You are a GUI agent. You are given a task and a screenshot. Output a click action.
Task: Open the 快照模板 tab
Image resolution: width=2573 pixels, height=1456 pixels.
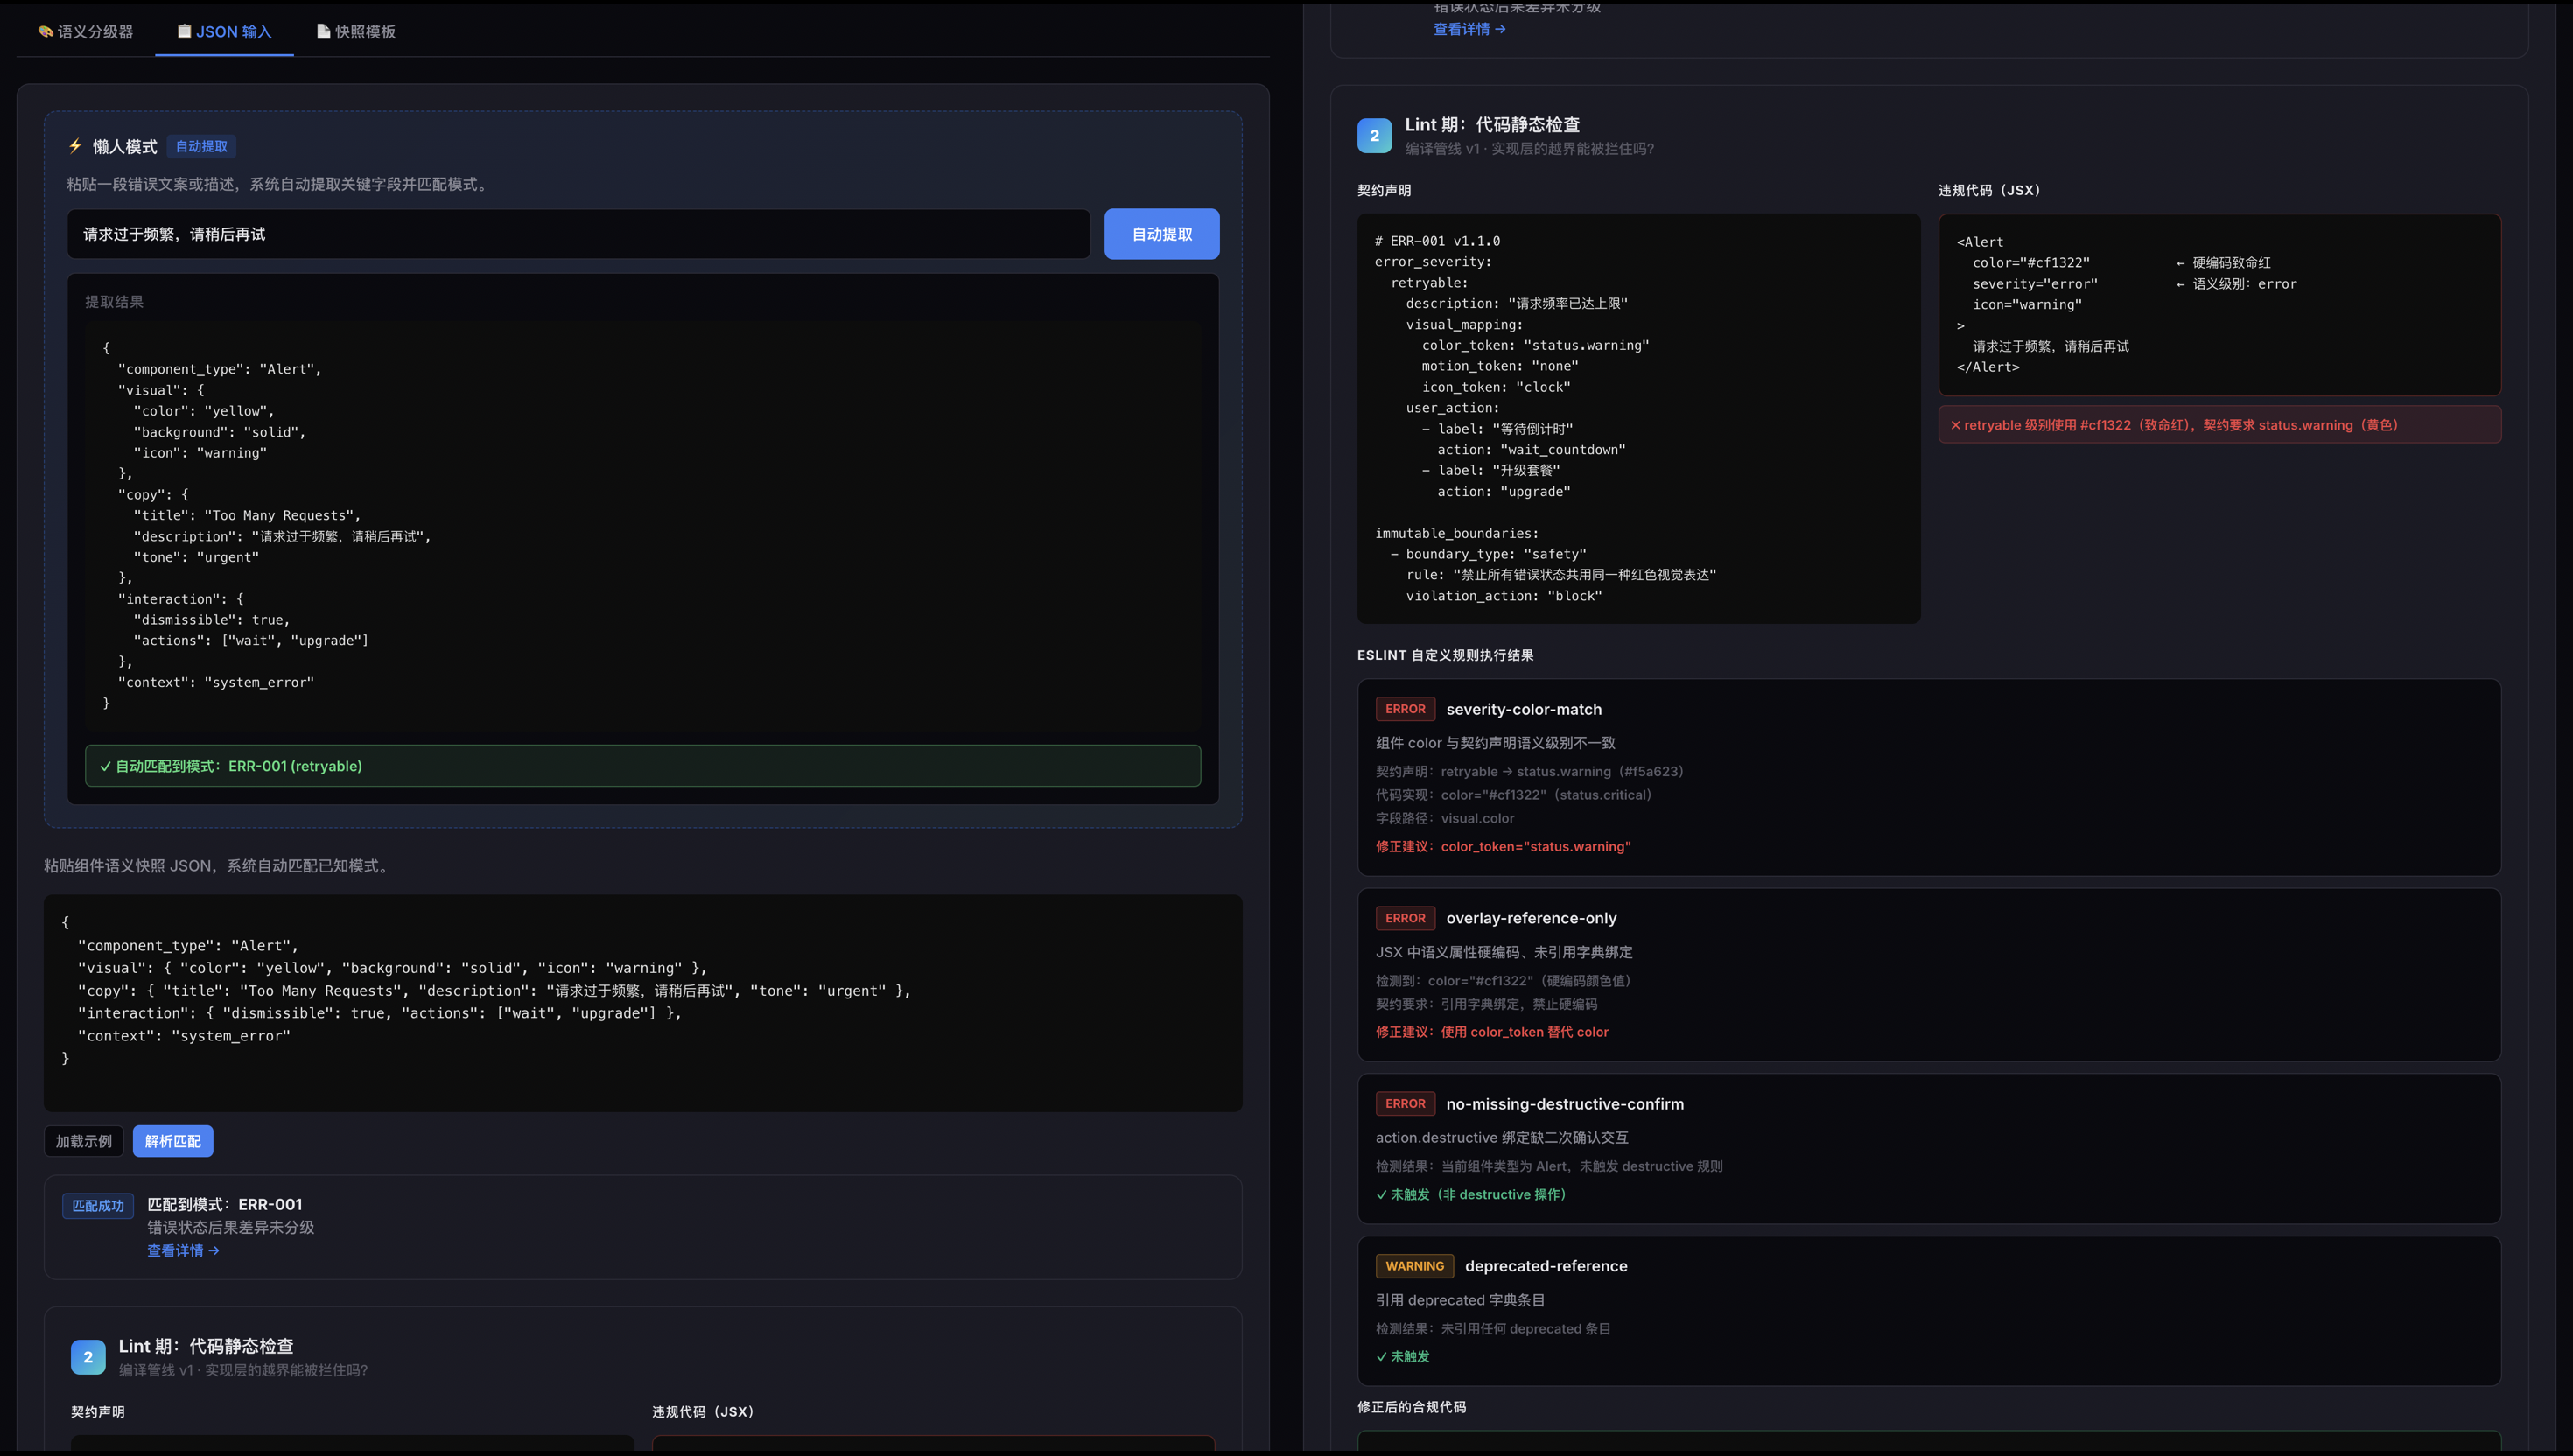pyautogui.click(x=356, y=32)
